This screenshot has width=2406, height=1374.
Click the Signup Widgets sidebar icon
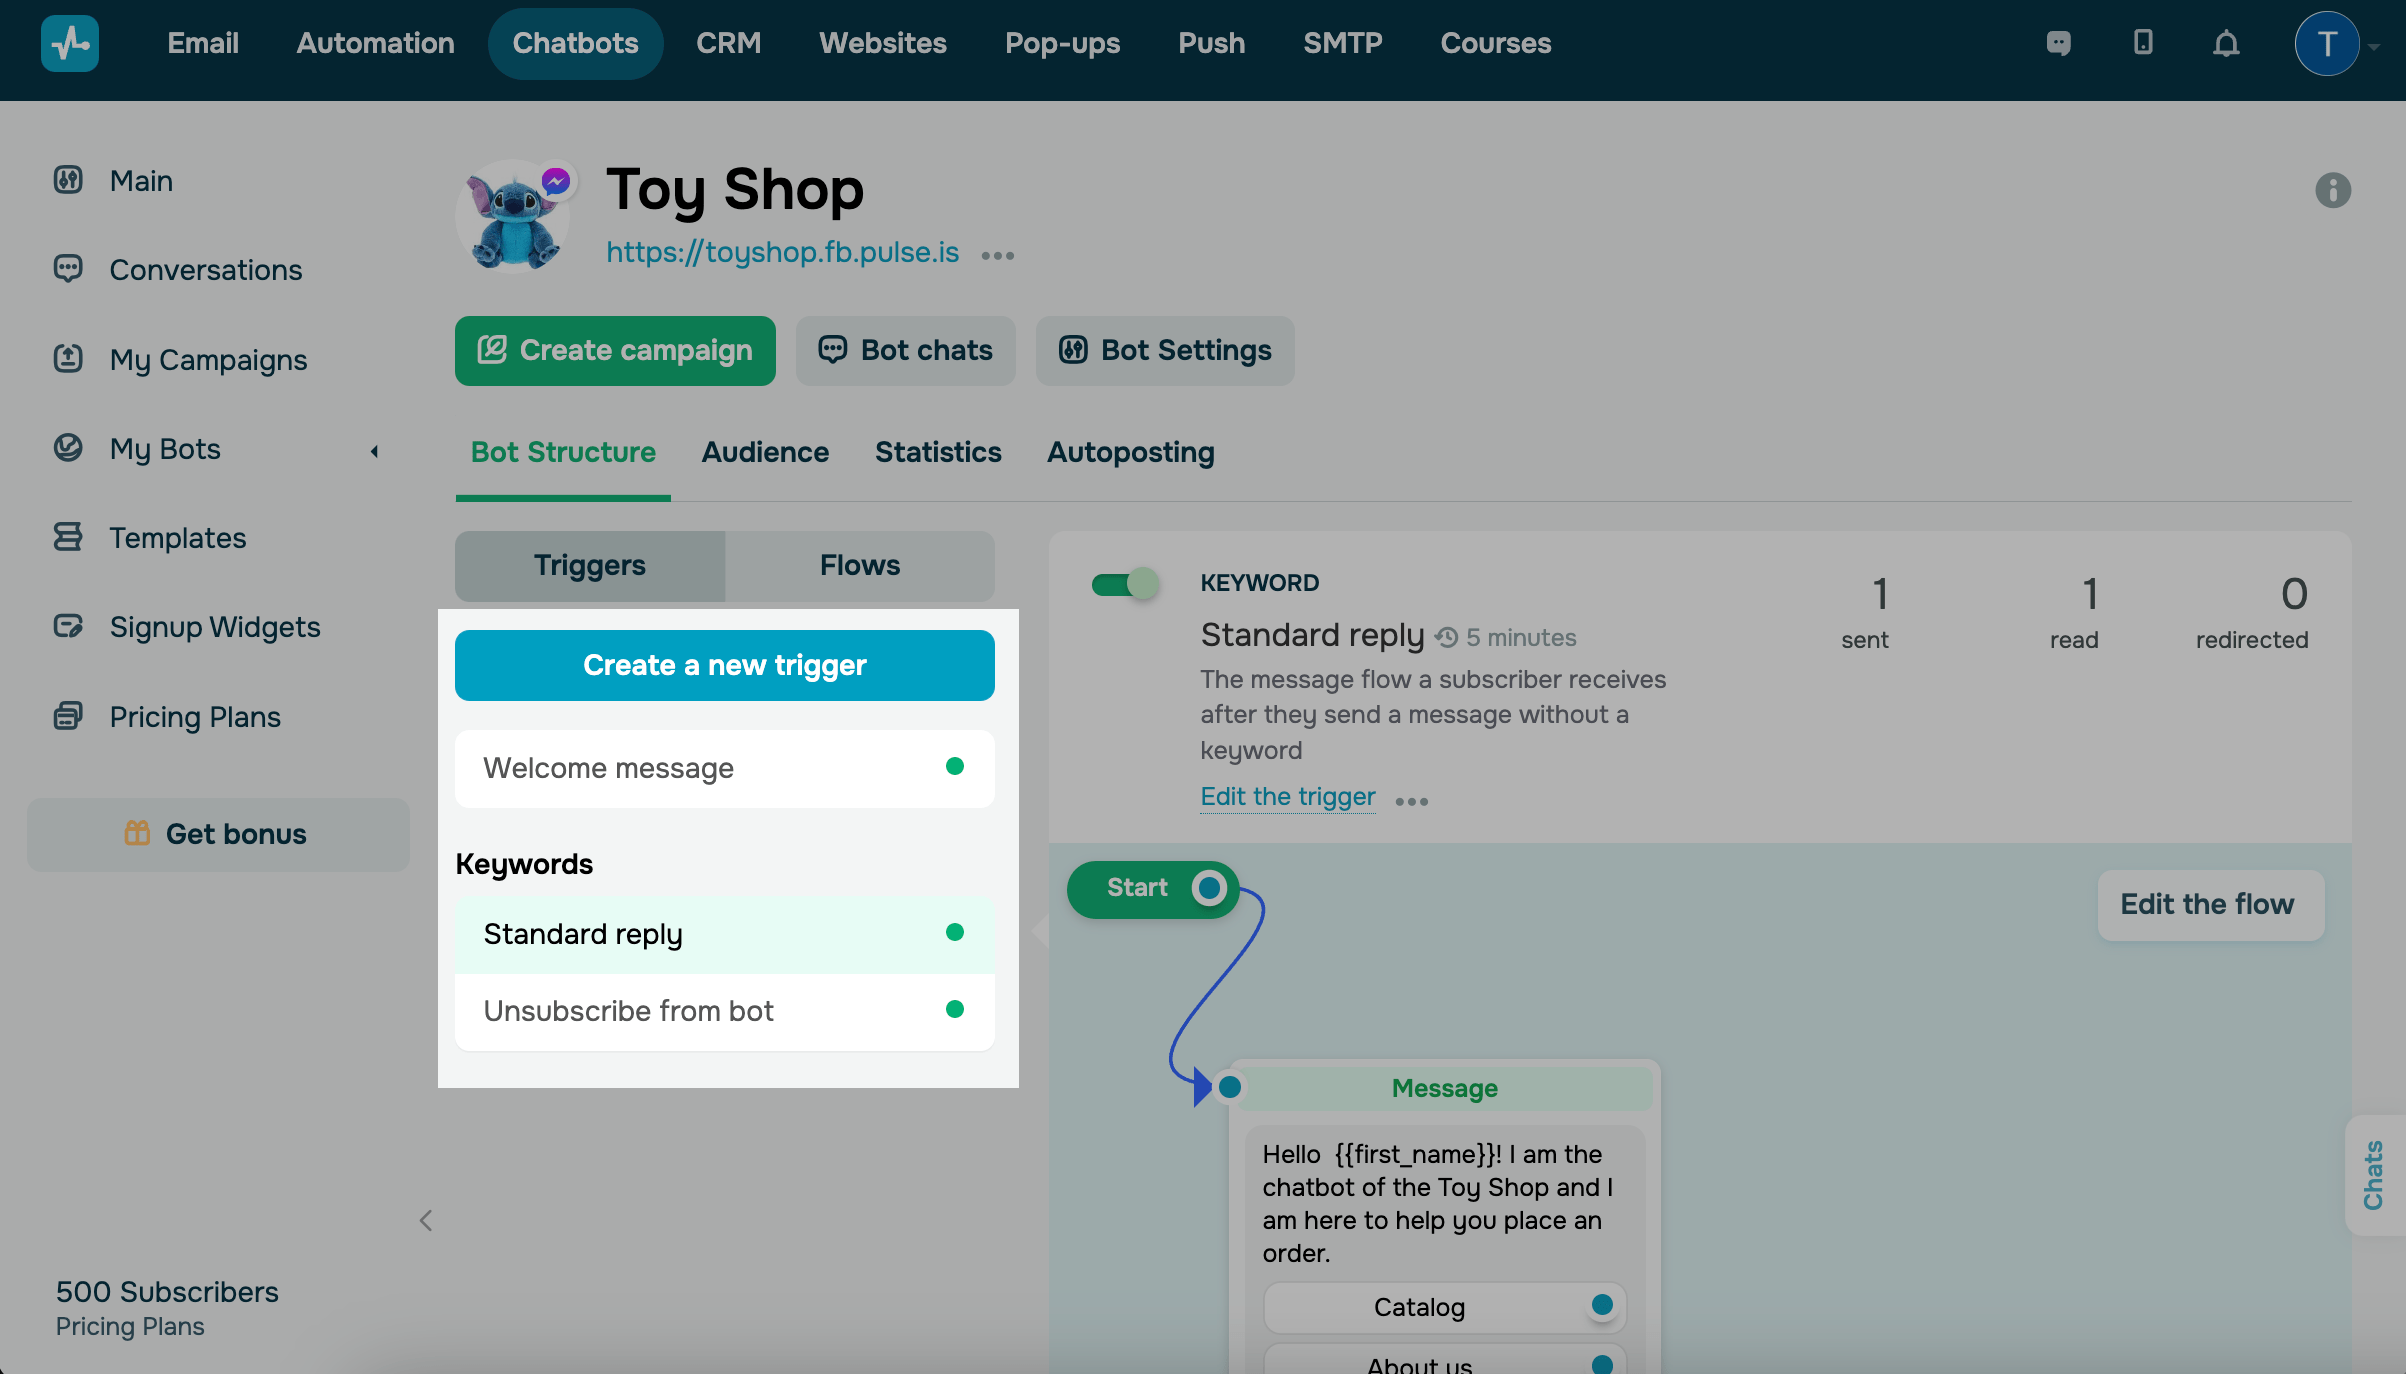point(67,626)
